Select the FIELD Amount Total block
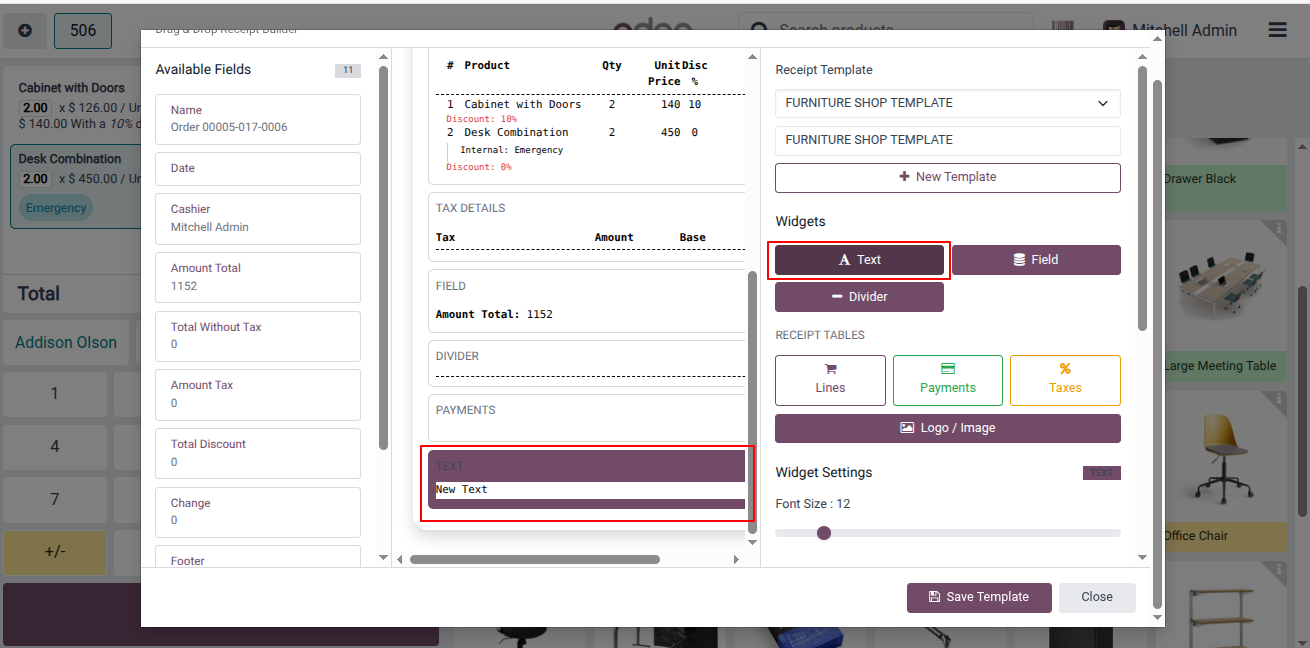The image size is (1310, 648). point(587,302)
